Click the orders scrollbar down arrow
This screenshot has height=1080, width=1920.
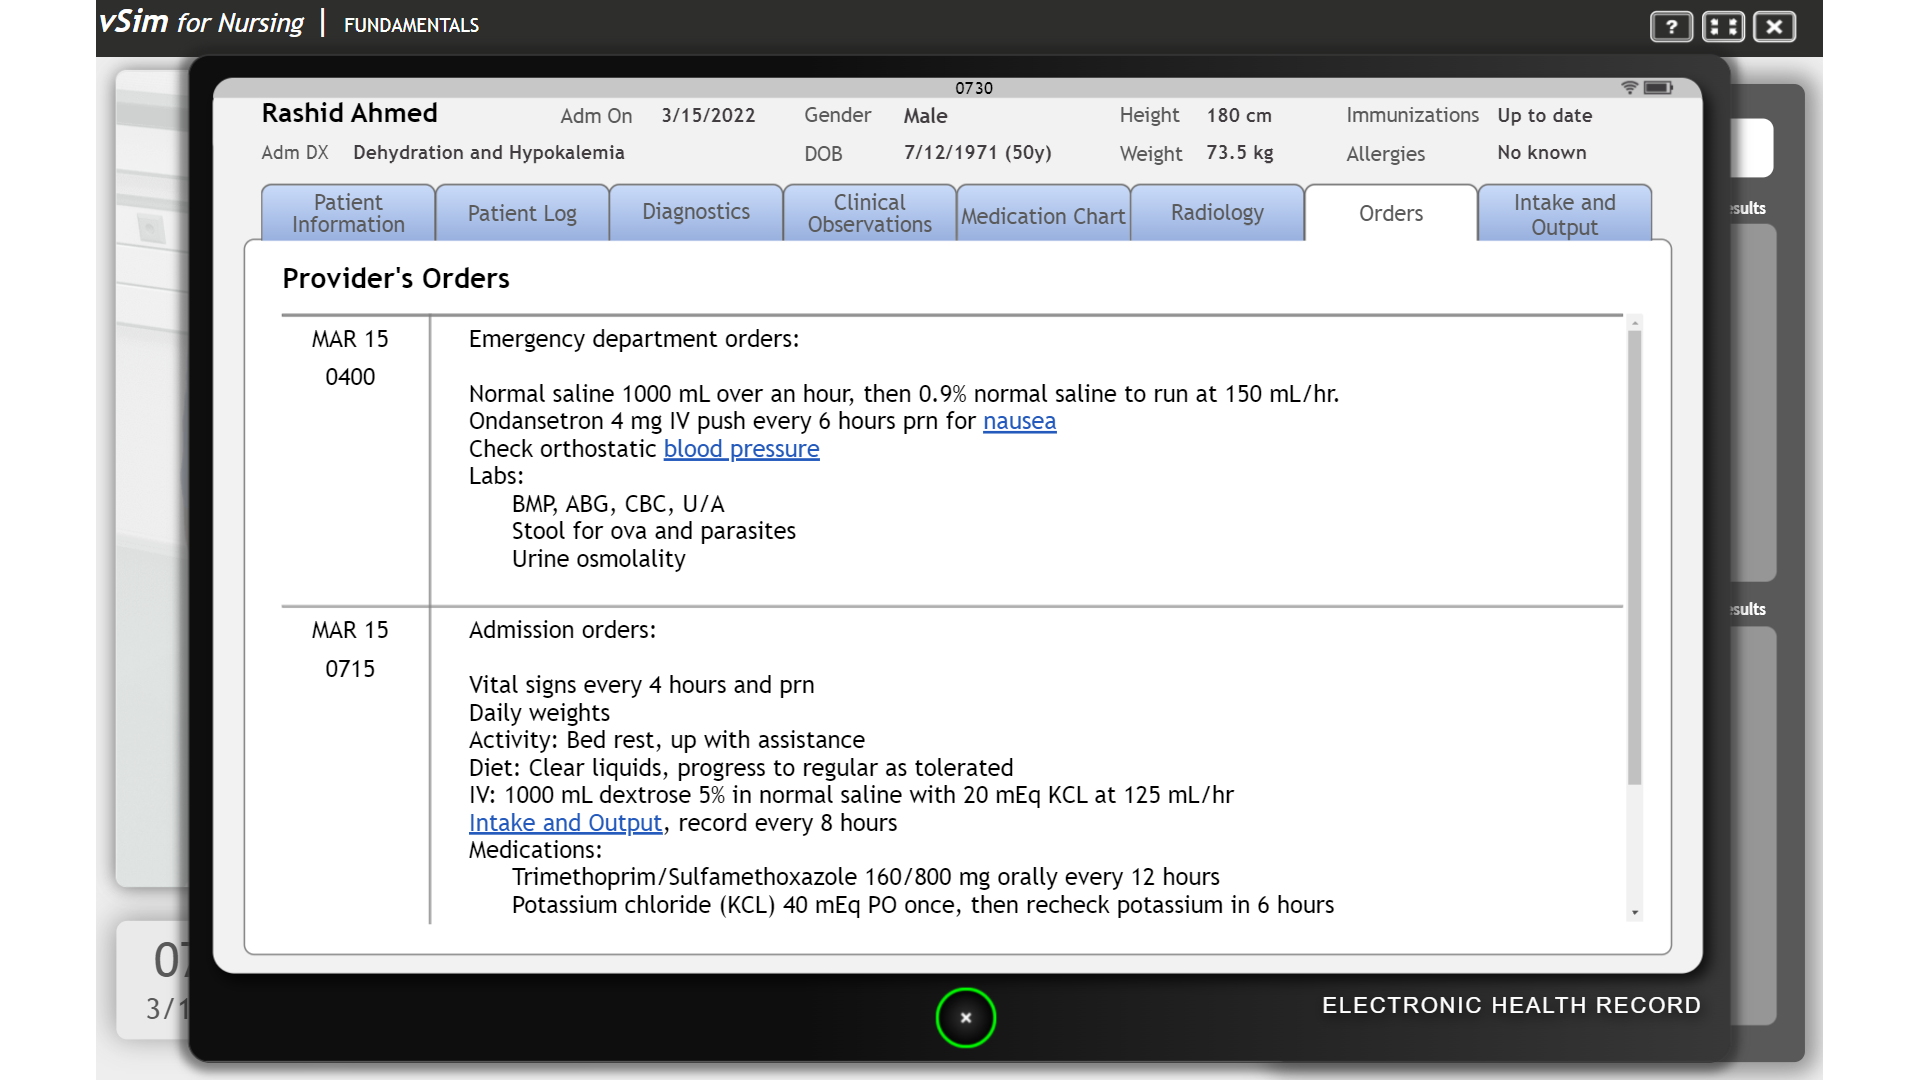point(1635,912)
